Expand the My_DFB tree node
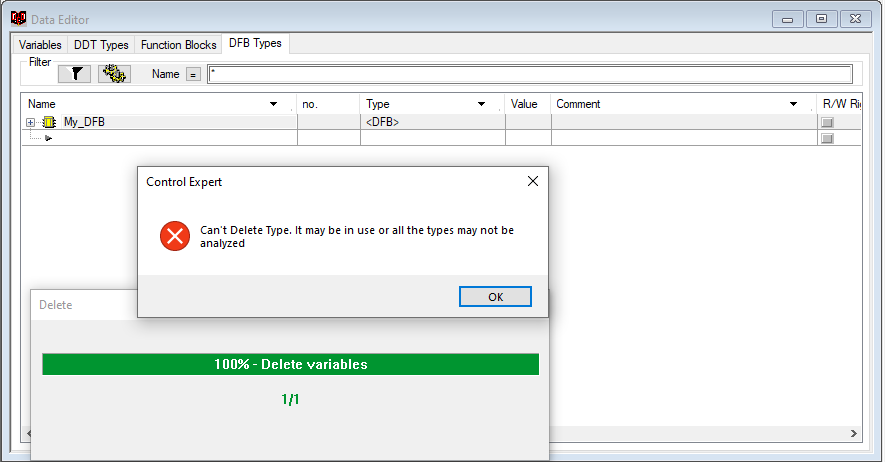The image size is (885, 462). (30, 122)
